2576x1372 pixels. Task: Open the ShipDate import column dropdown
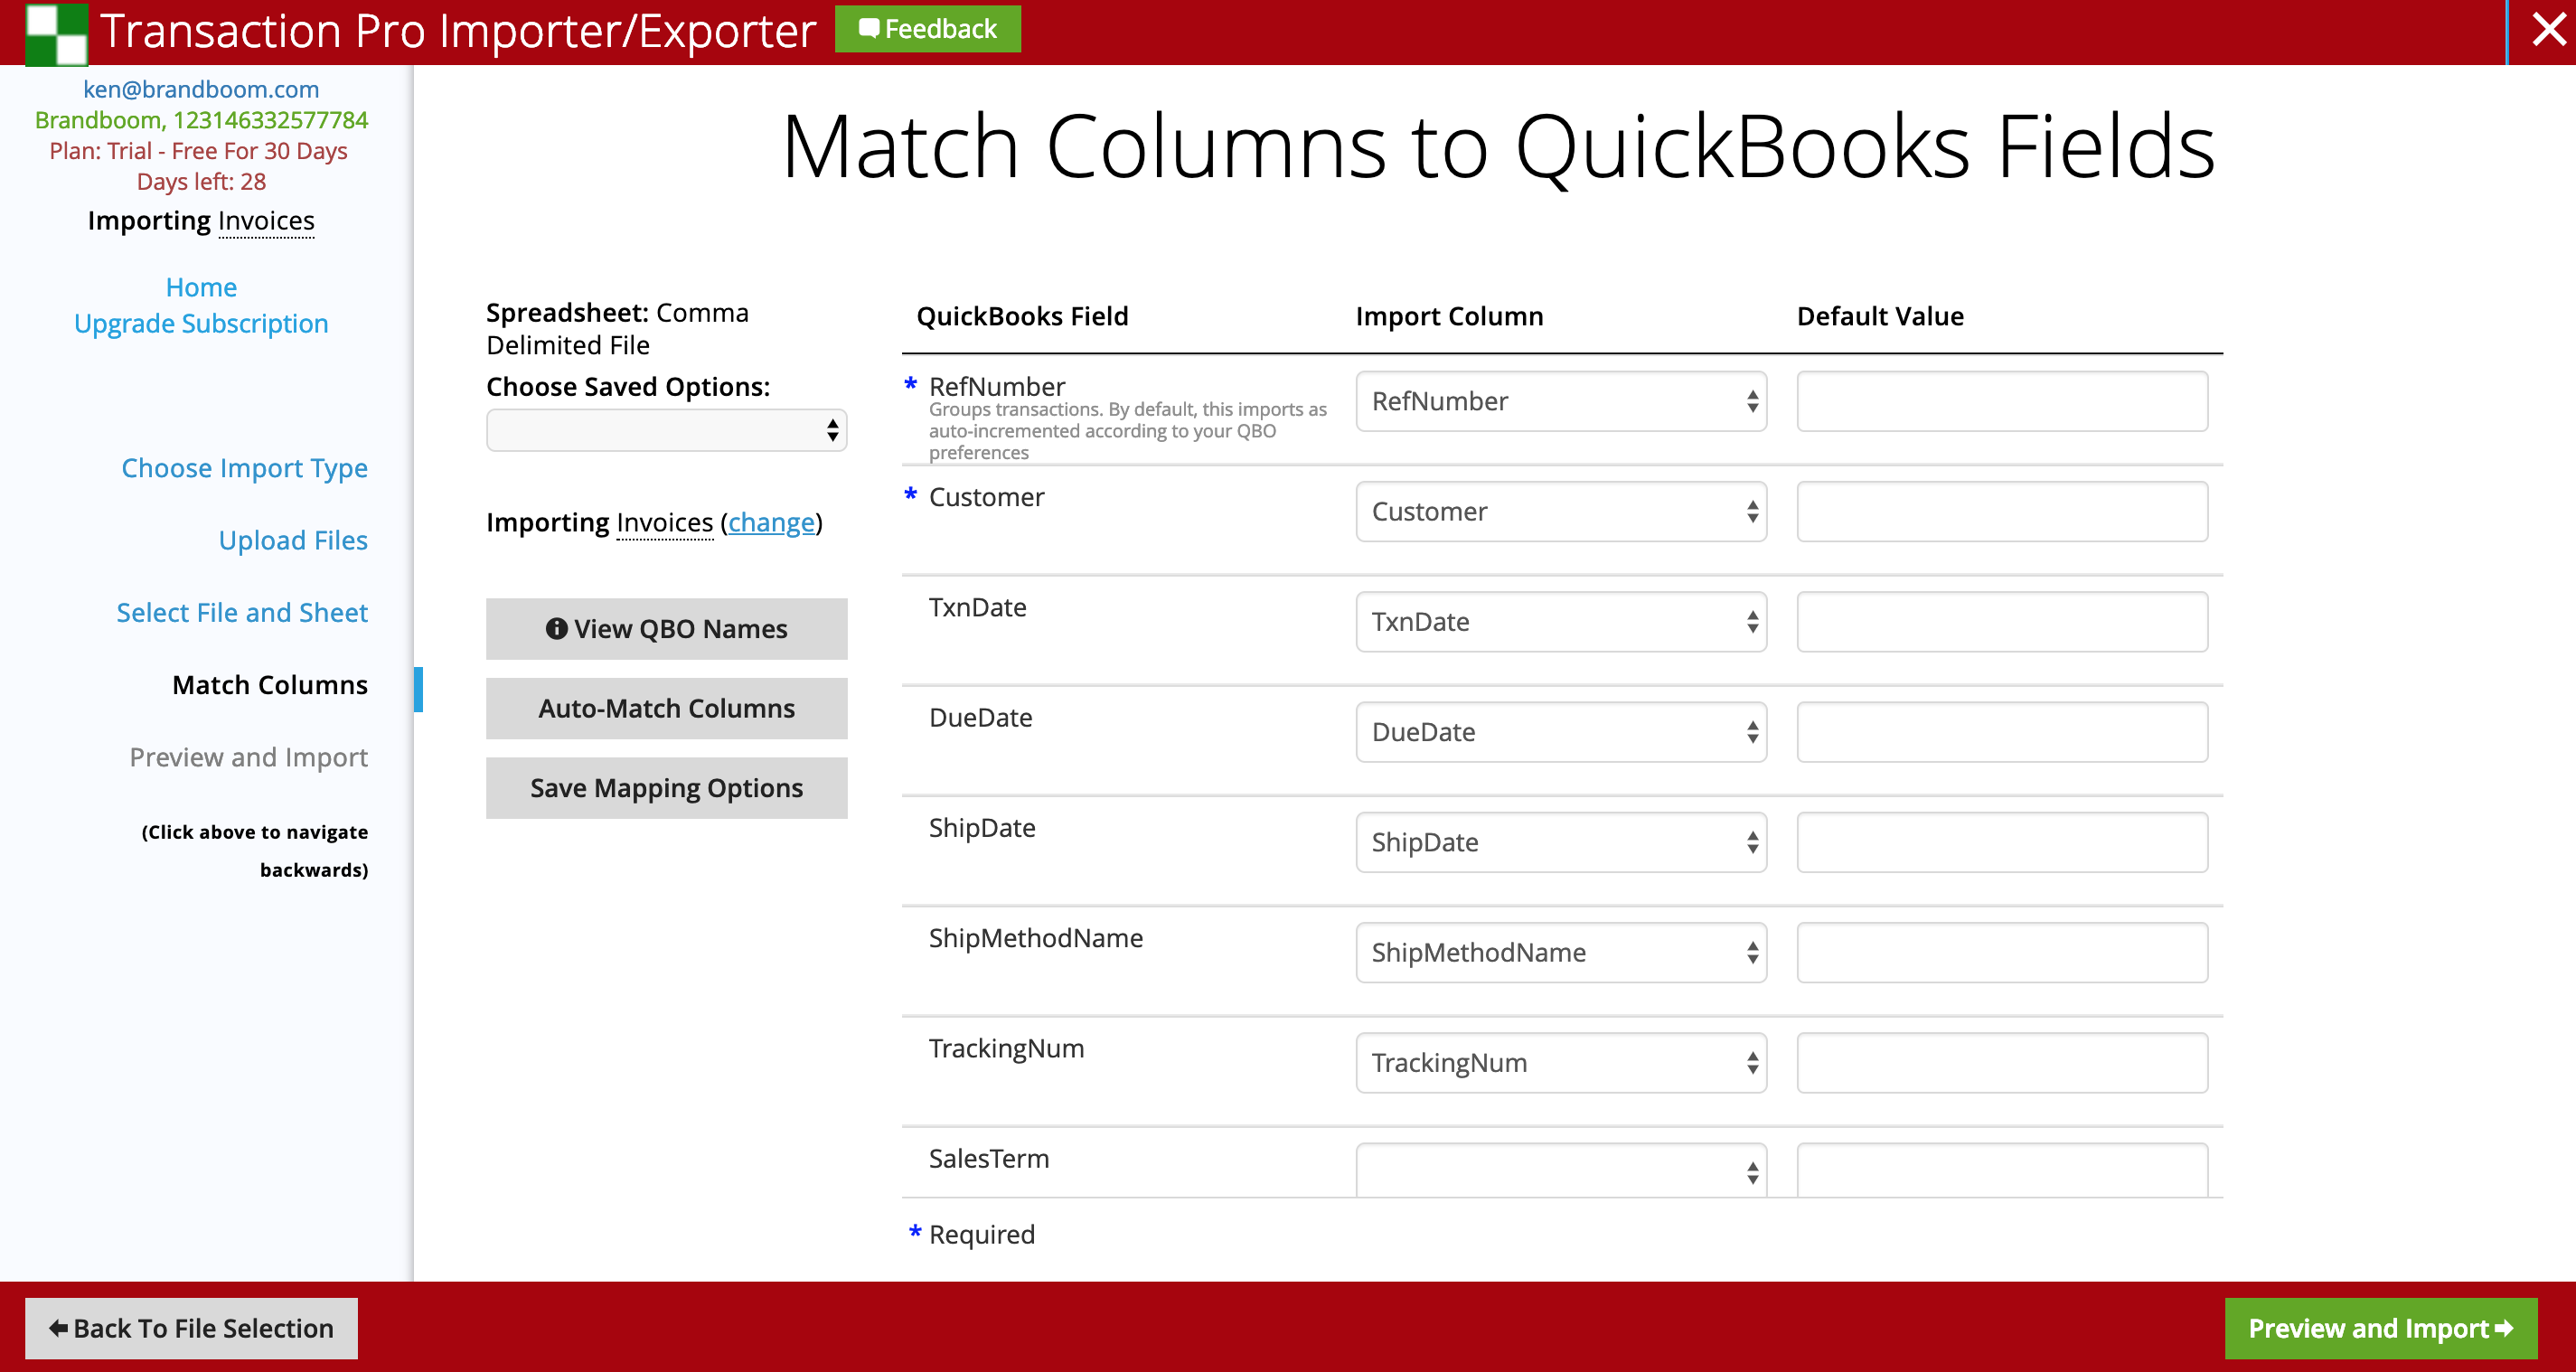1561,842
